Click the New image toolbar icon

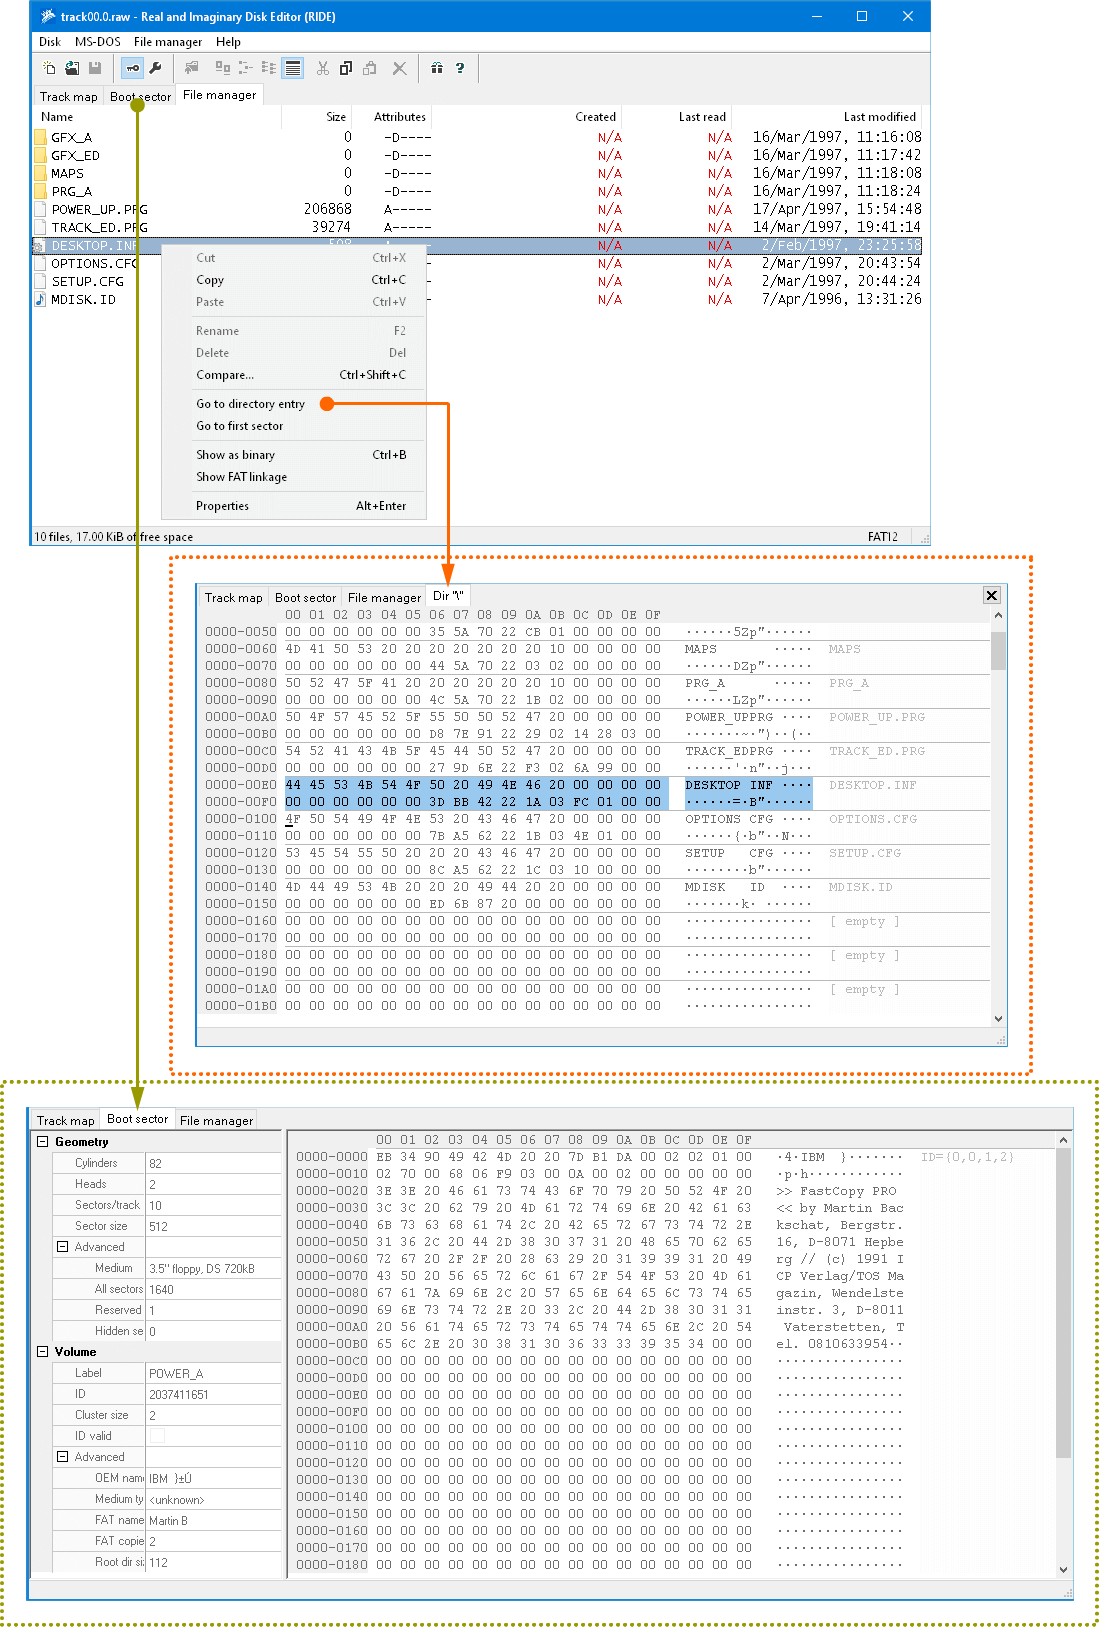[x=49, y=68]
